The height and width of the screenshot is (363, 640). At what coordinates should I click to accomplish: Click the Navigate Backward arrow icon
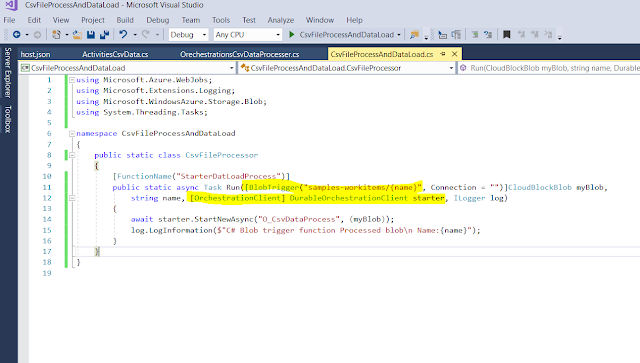coord(16,35)
